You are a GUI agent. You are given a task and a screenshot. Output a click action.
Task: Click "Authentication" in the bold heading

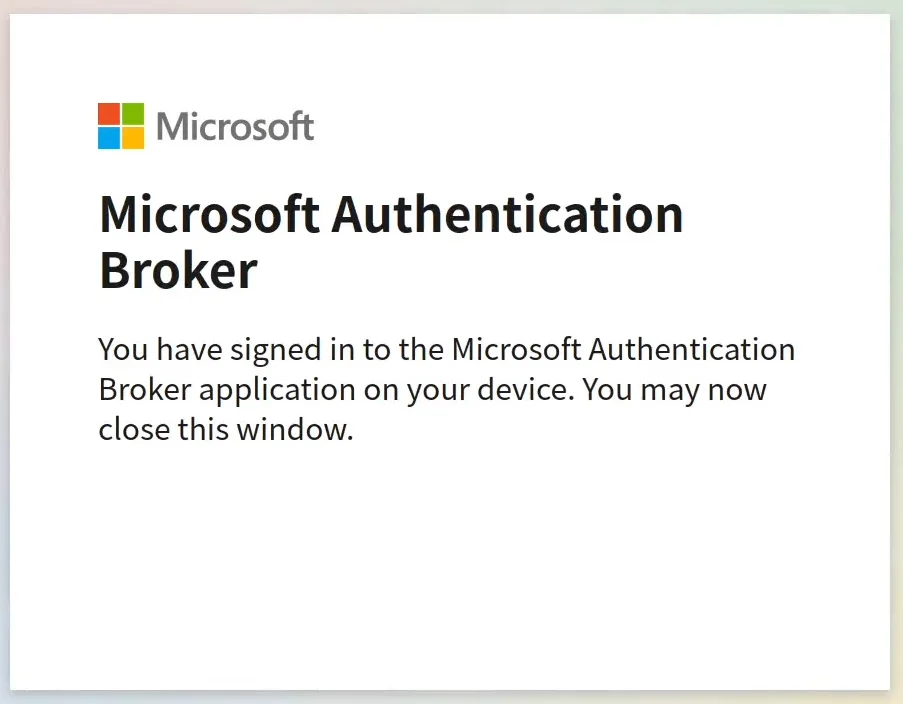click(x=508, y=215)
